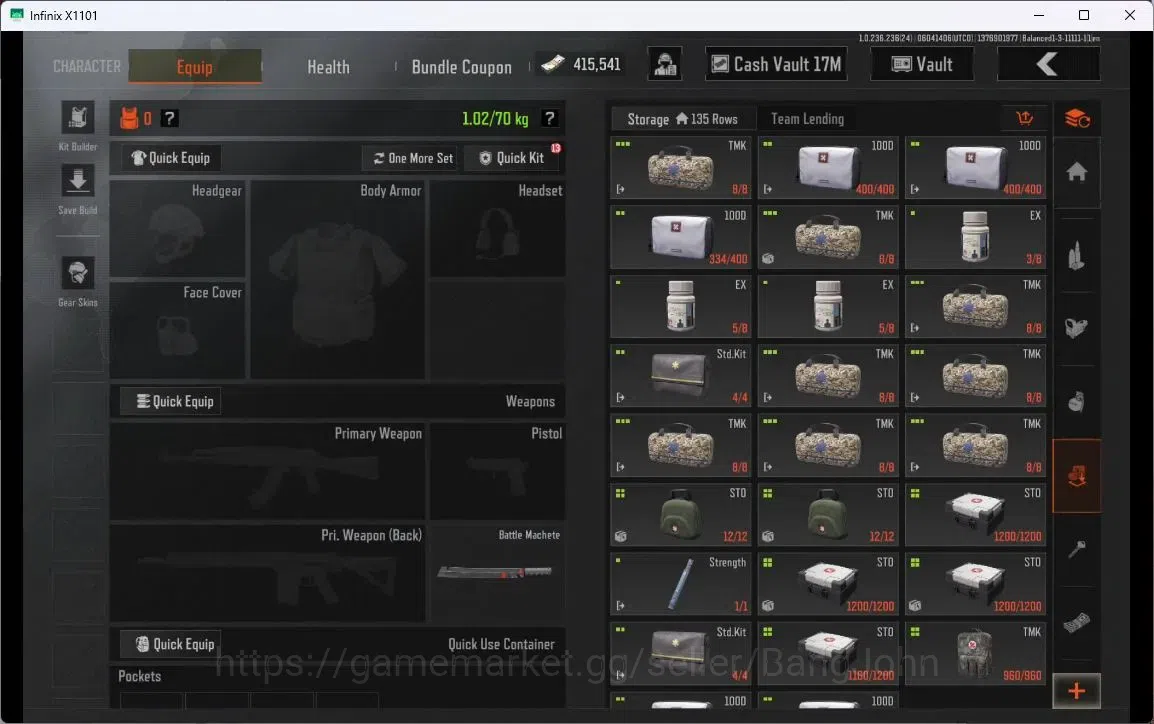Filter storage by the grenade icon

tap(1077, 402)
